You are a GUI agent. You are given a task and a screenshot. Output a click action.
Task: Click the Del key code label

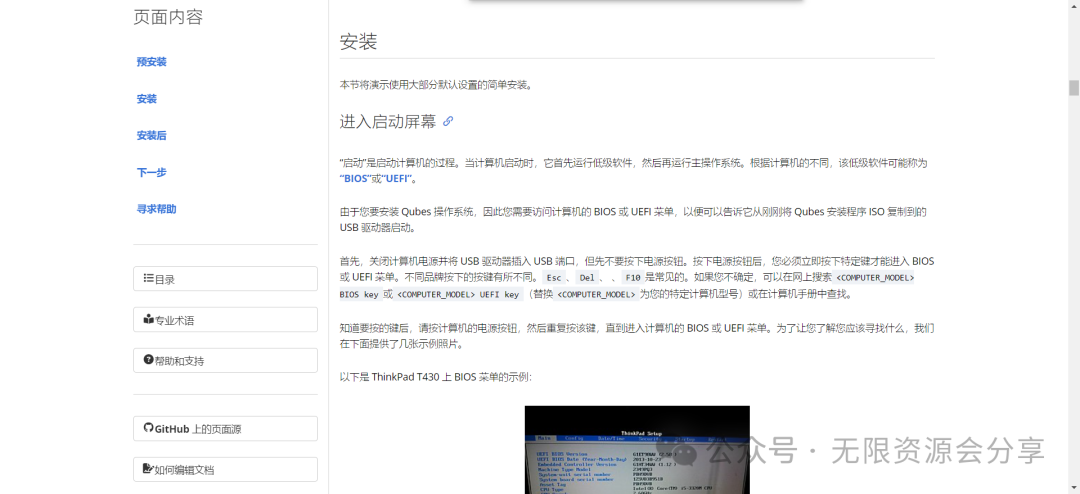point(586,278)
